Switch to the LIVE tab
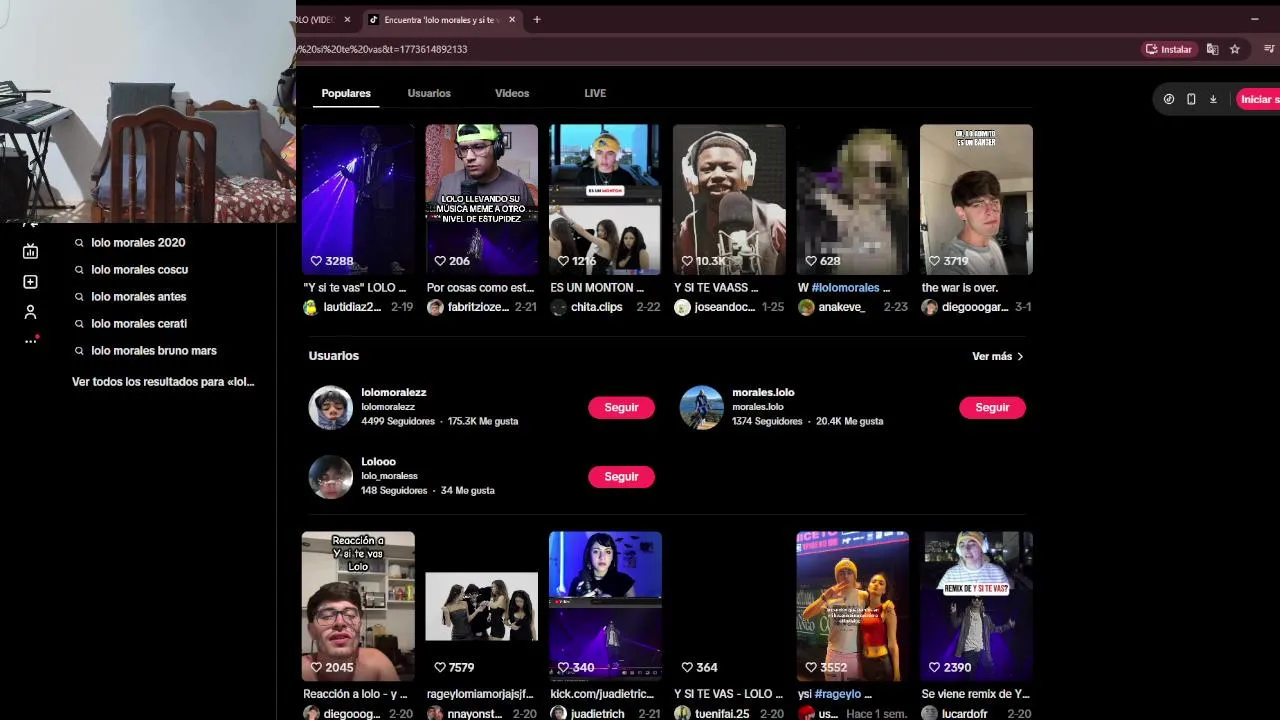The height and width of the screenshot is (720, 1280). point(595,93)
